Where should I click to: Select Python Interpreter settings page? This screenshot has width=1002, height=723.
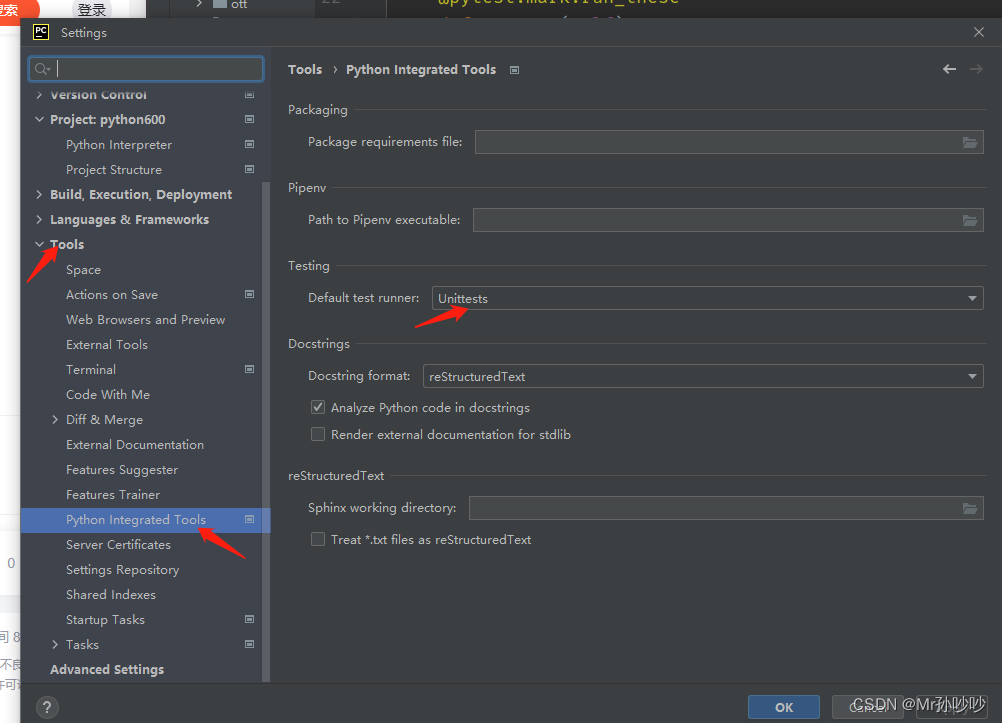point(119,144)
